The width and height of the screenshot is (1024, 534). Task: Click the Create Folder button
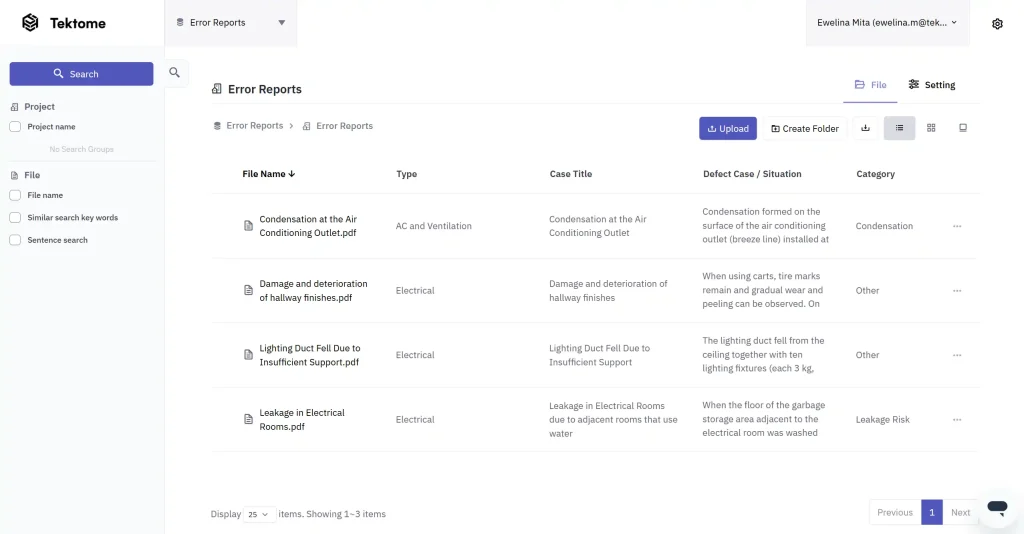[805, 128]
